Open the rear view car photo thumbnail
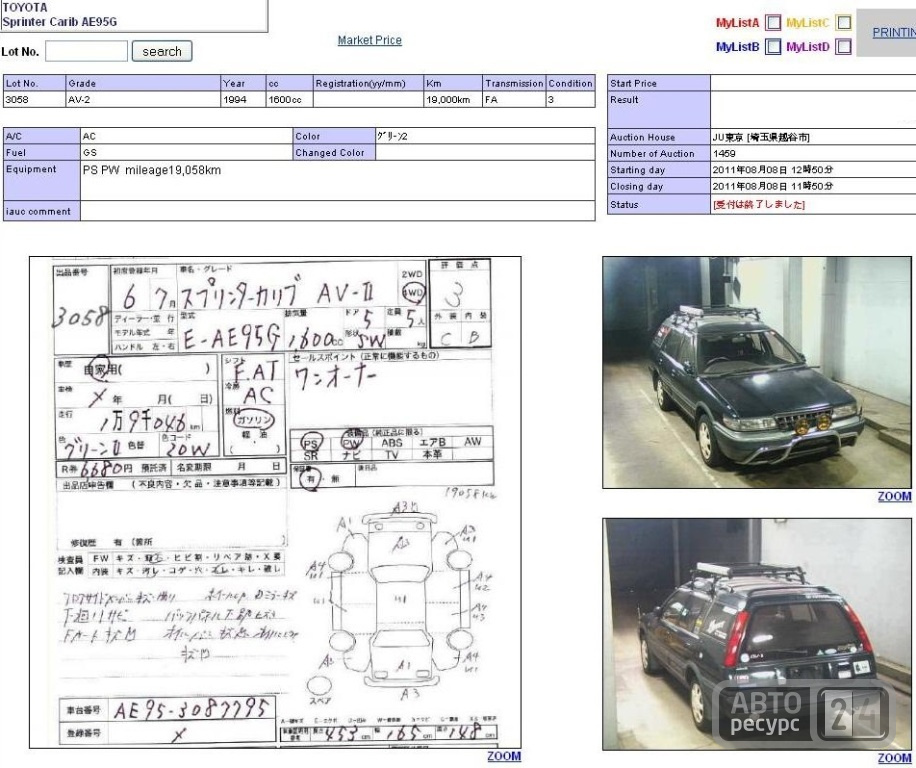Image resolution: width=916 pixels, height=768 pixels. [x=757, y=634]
